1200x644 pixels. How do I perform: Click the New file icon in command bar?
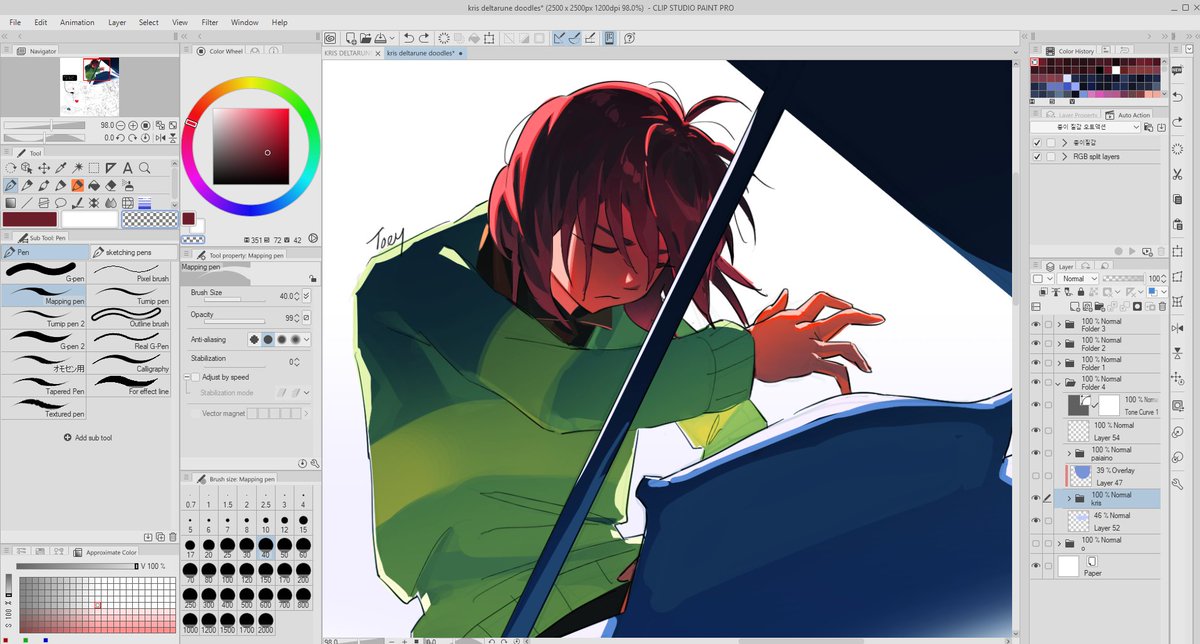pos(351,38)
